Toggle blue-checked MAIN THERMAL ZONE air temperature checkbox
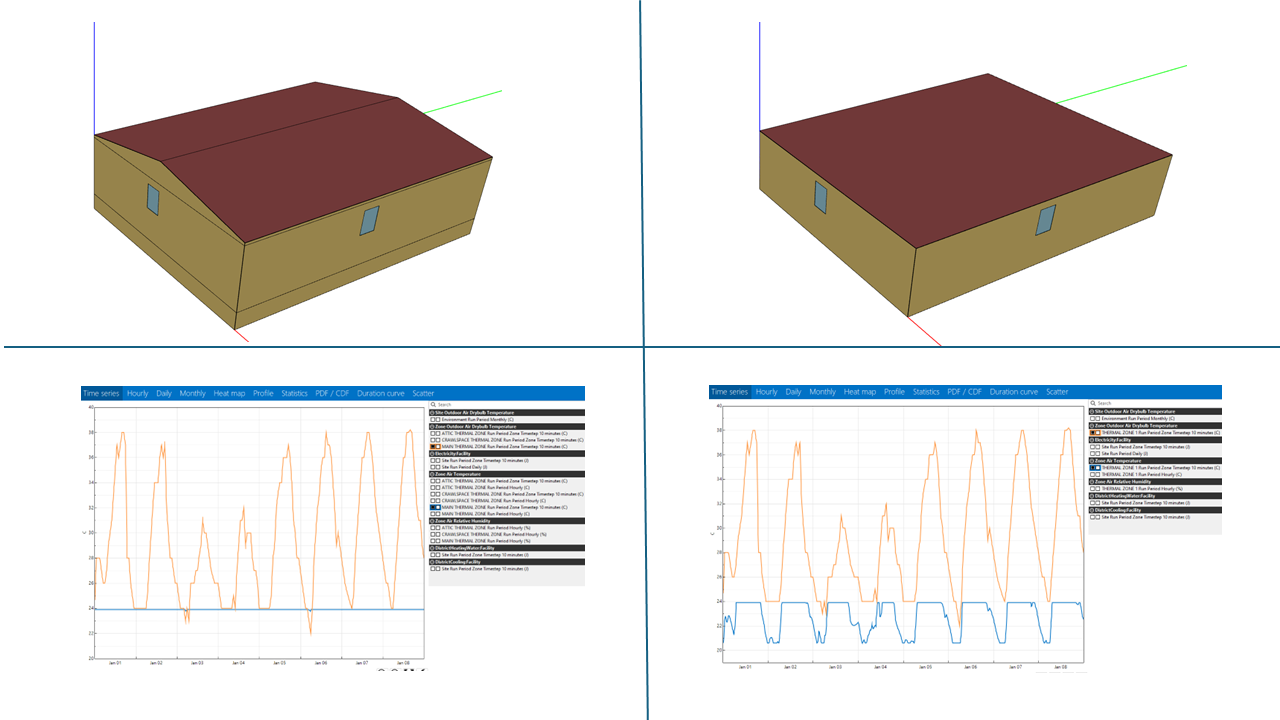 click(x=433, y=507)
